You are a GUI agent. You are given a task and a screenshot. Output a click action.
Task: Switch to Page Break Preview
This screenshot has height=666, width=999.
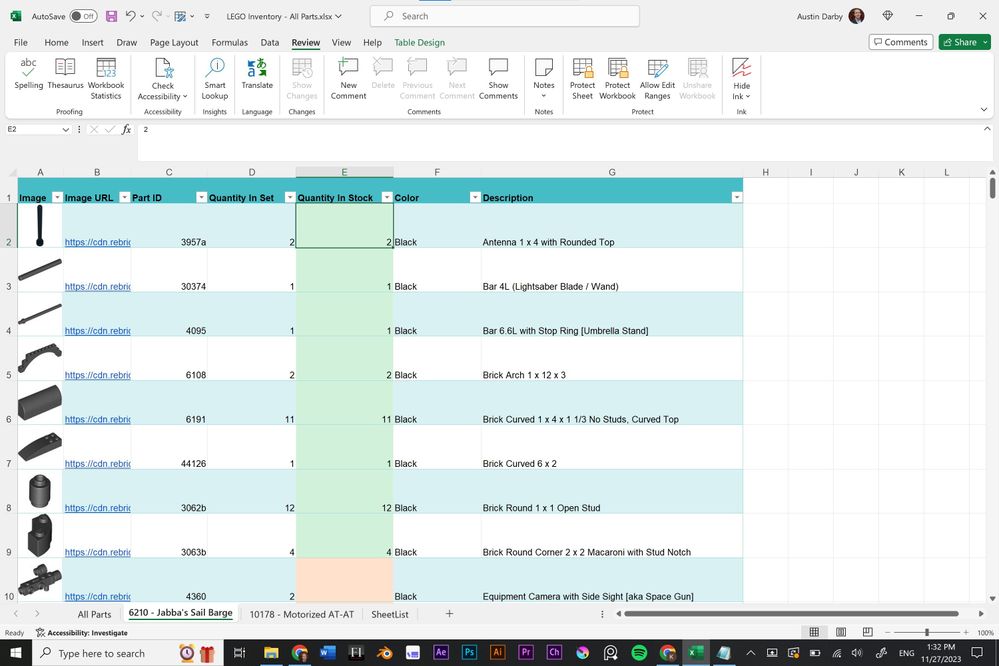coord(867,632)
